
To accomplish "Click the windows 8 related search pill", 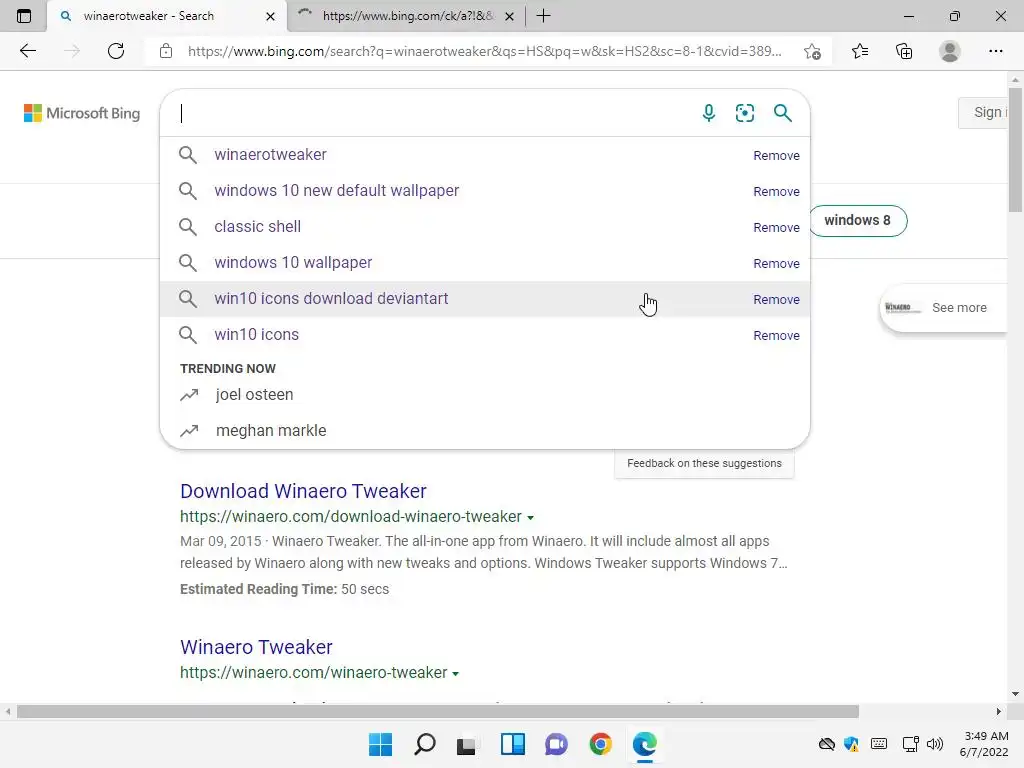I will click(857, 220).
